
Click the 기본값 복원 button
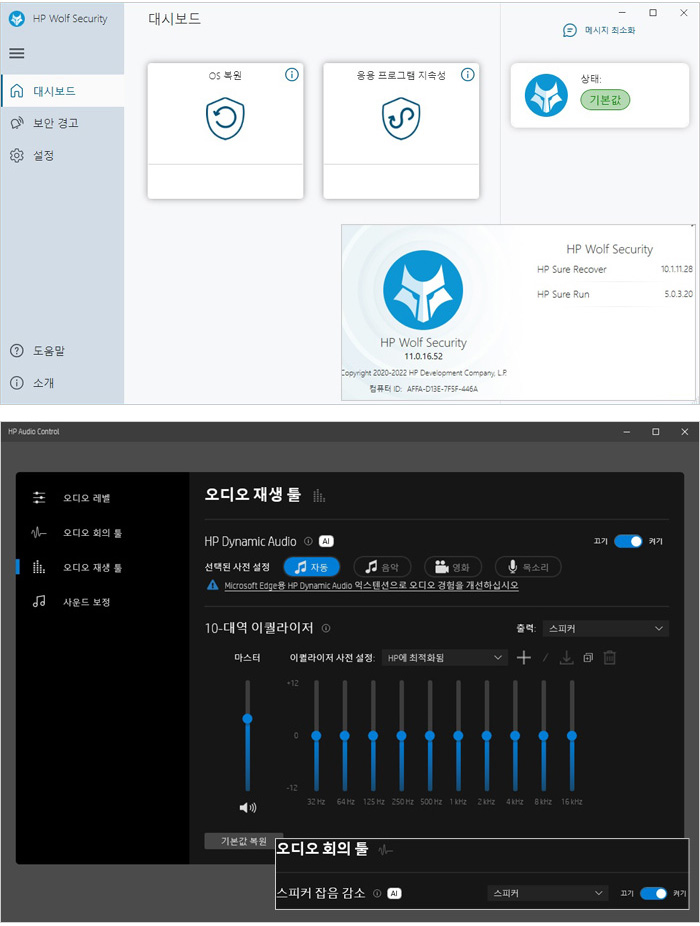243,841
